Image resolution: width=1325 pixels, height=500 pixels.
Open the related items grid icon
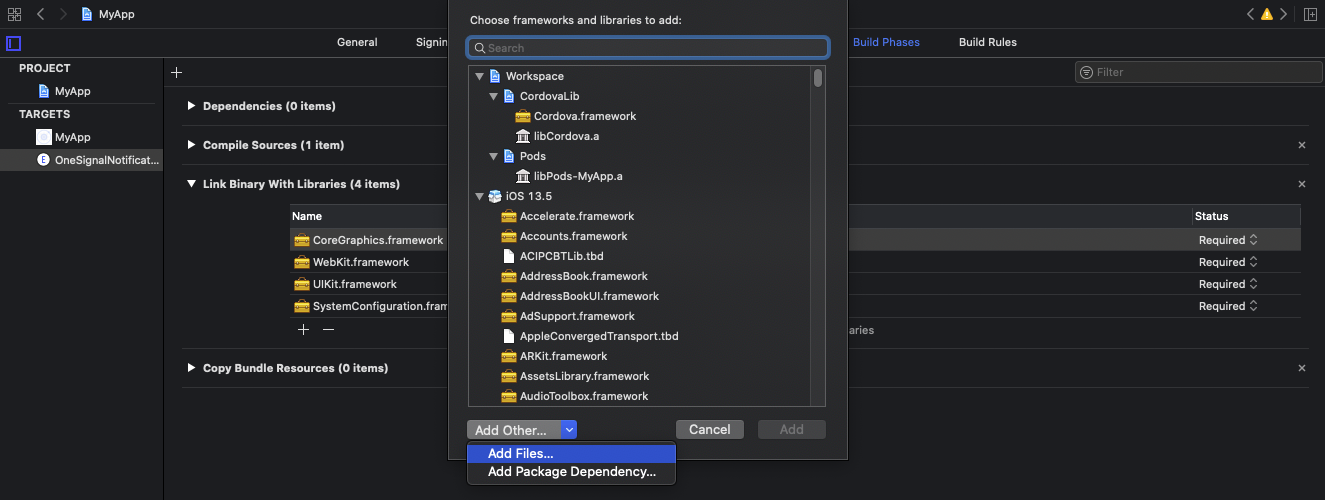point(14,14)
